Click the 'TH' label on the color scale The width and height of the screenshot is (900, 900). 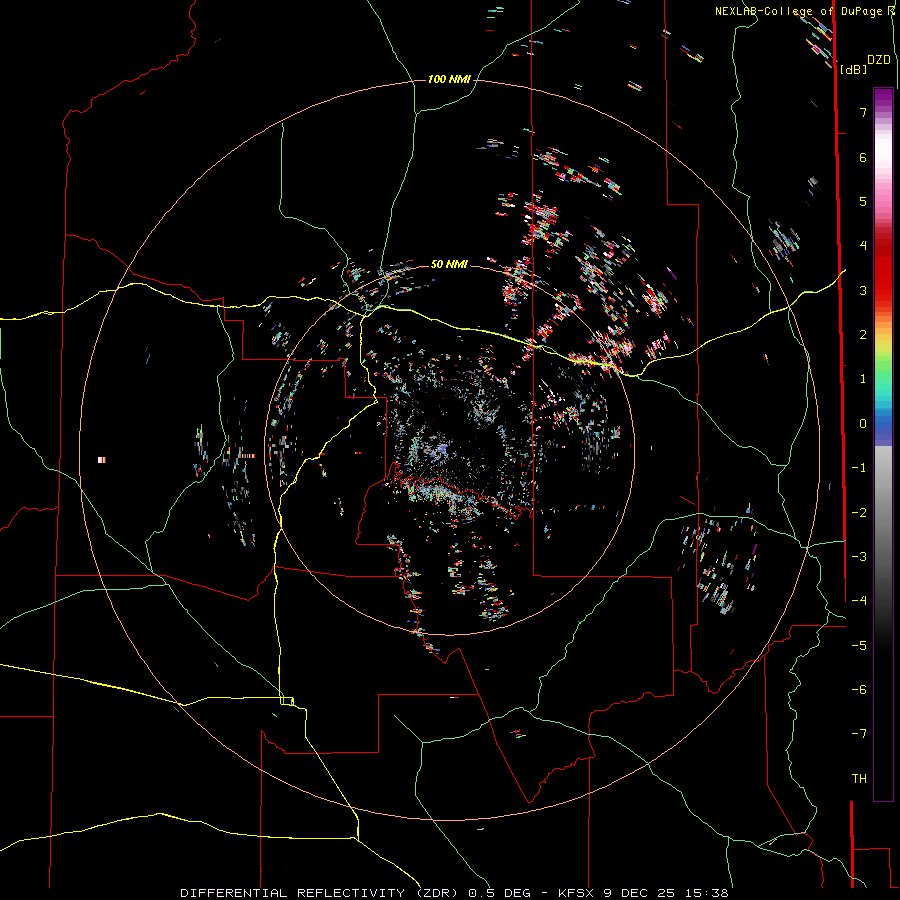[x=859, y=779]
